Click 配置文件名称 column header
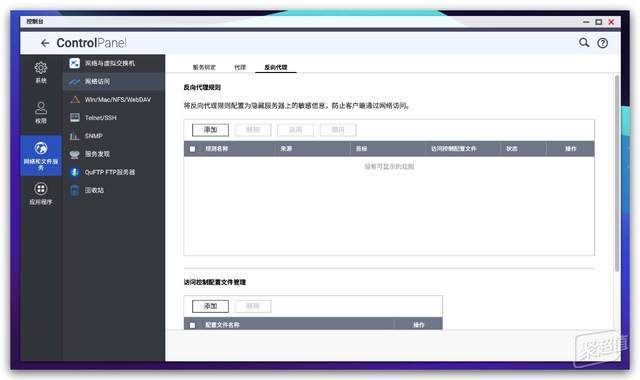640x380 pixels. click(222, 325)
